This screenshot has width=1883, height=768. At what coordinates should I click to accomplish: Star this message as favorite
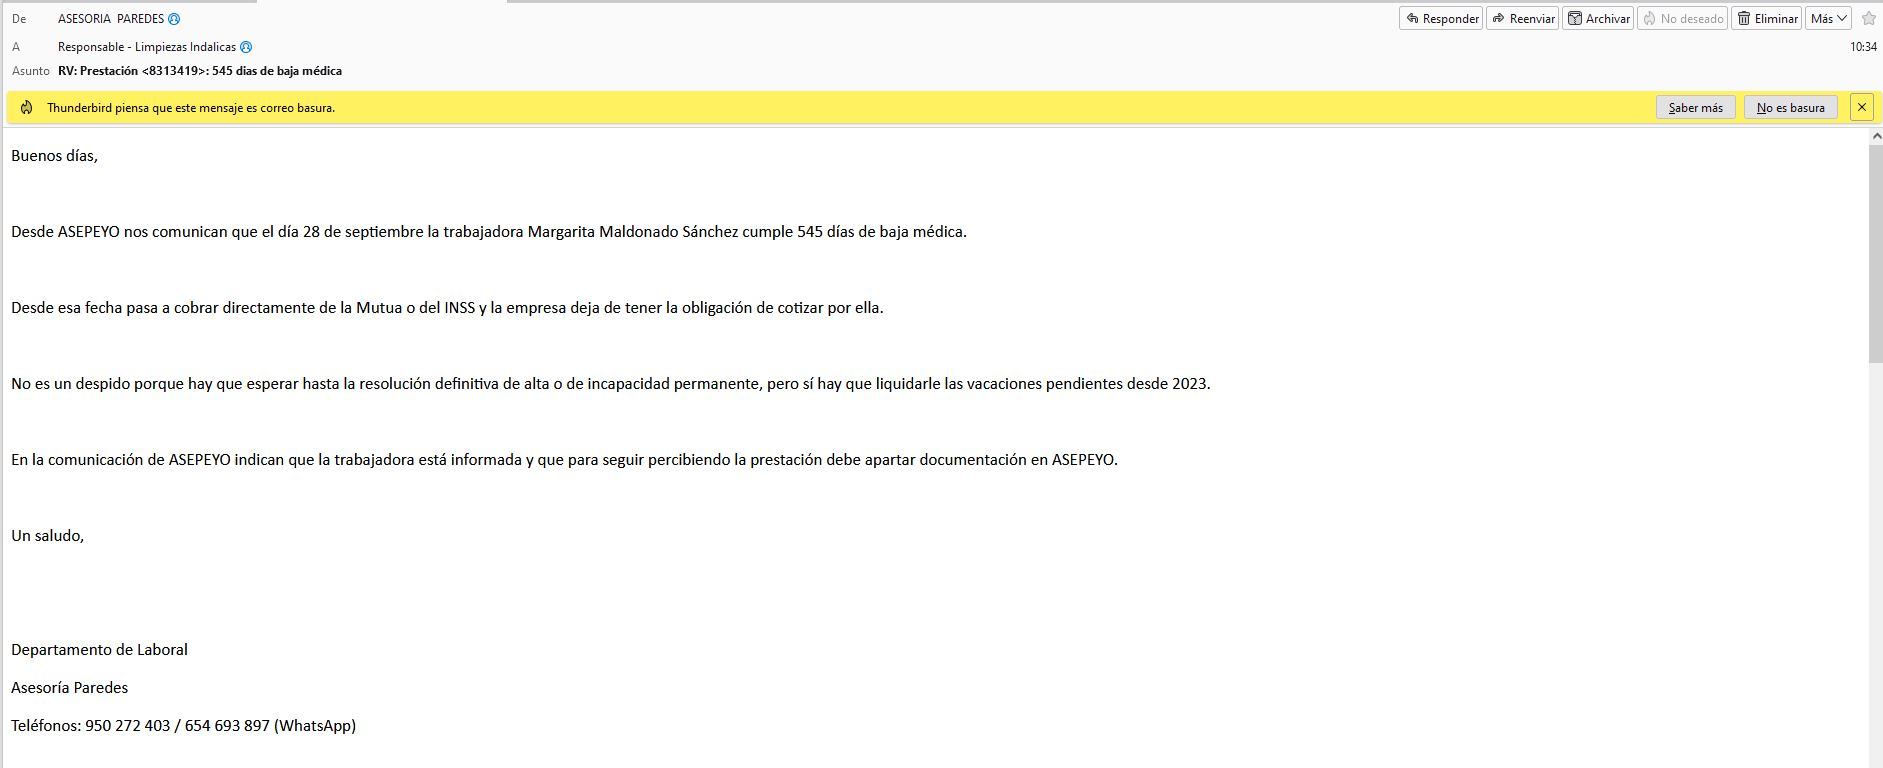click(x=1868, y=18)
